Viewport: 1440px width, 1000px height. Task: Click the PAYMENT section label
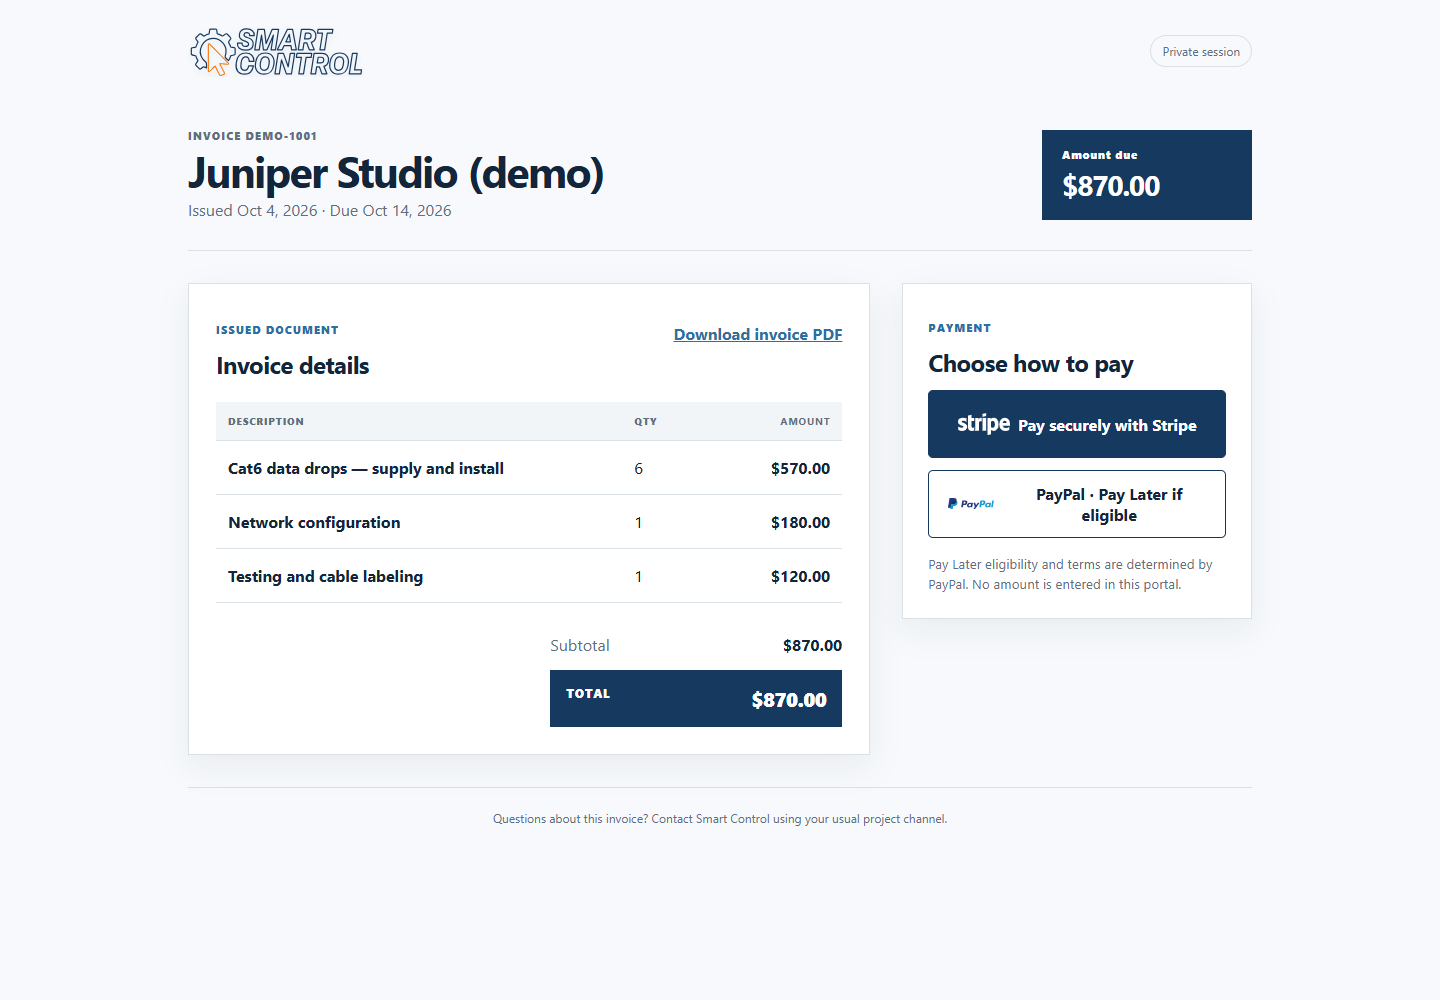click(x=959, y=328)
